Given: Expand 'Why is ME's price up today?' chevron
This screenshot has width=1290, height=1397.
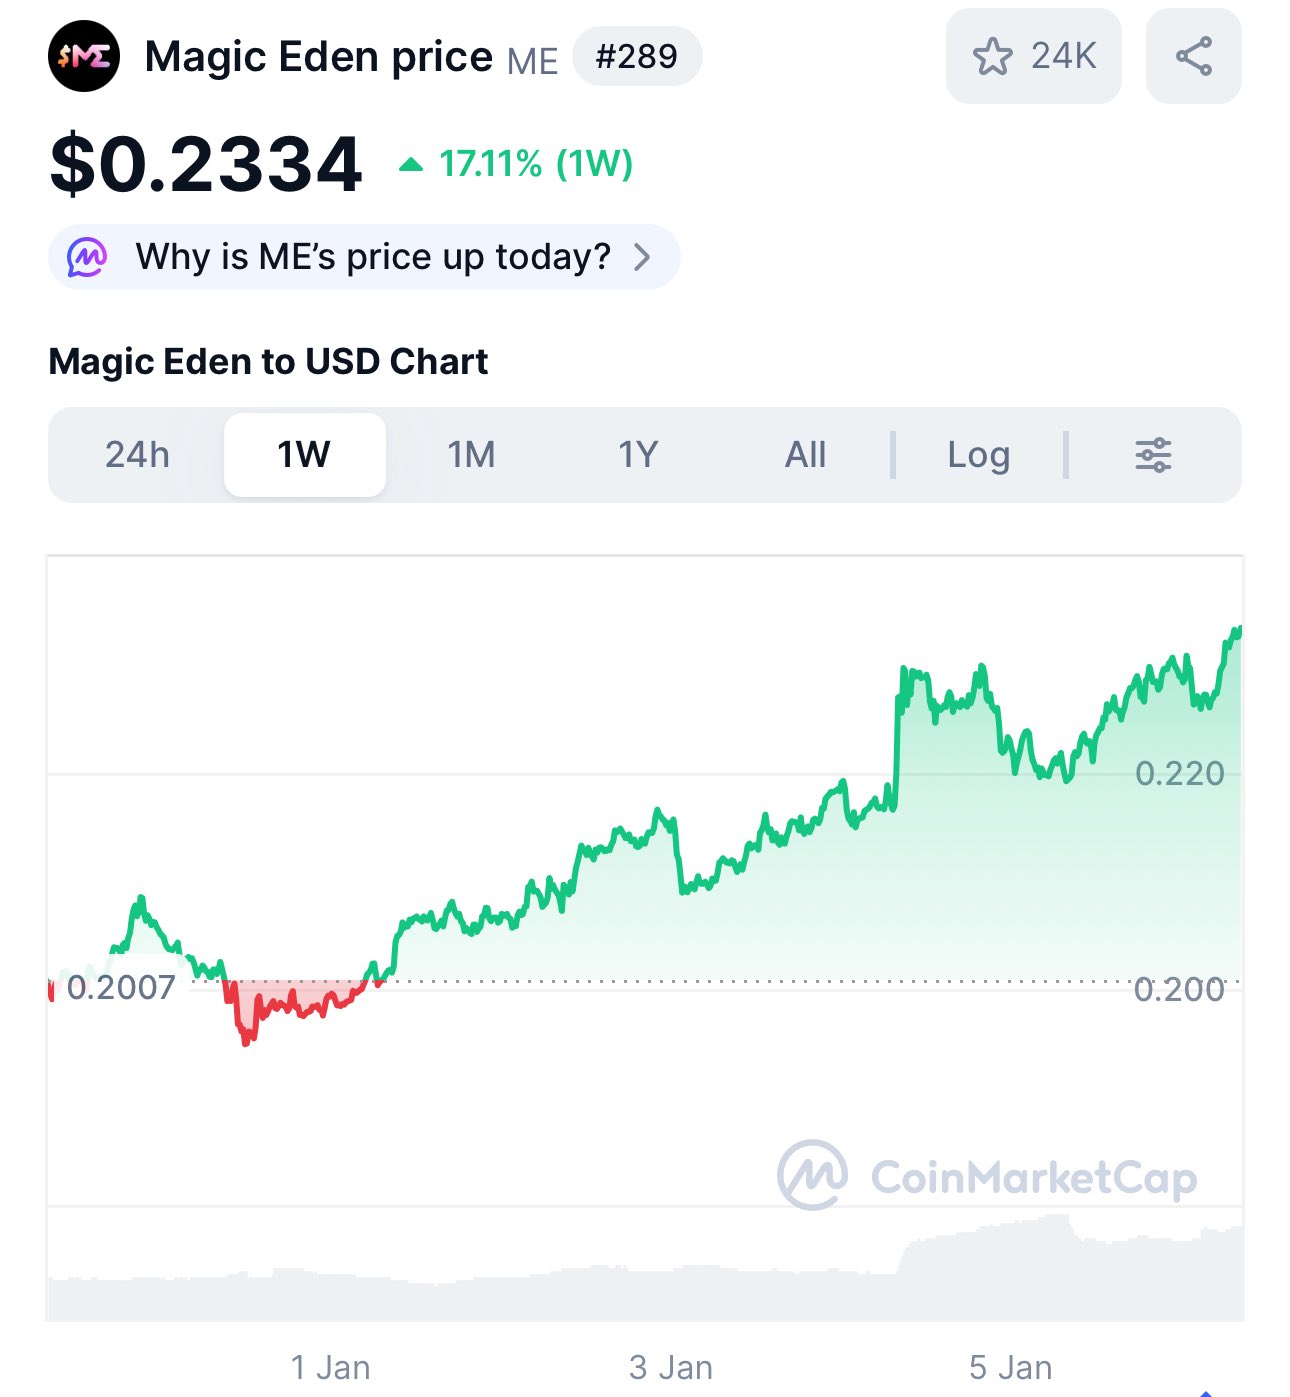Looking at the screenshot, I should pyautogui.click(x=642, y=257).
